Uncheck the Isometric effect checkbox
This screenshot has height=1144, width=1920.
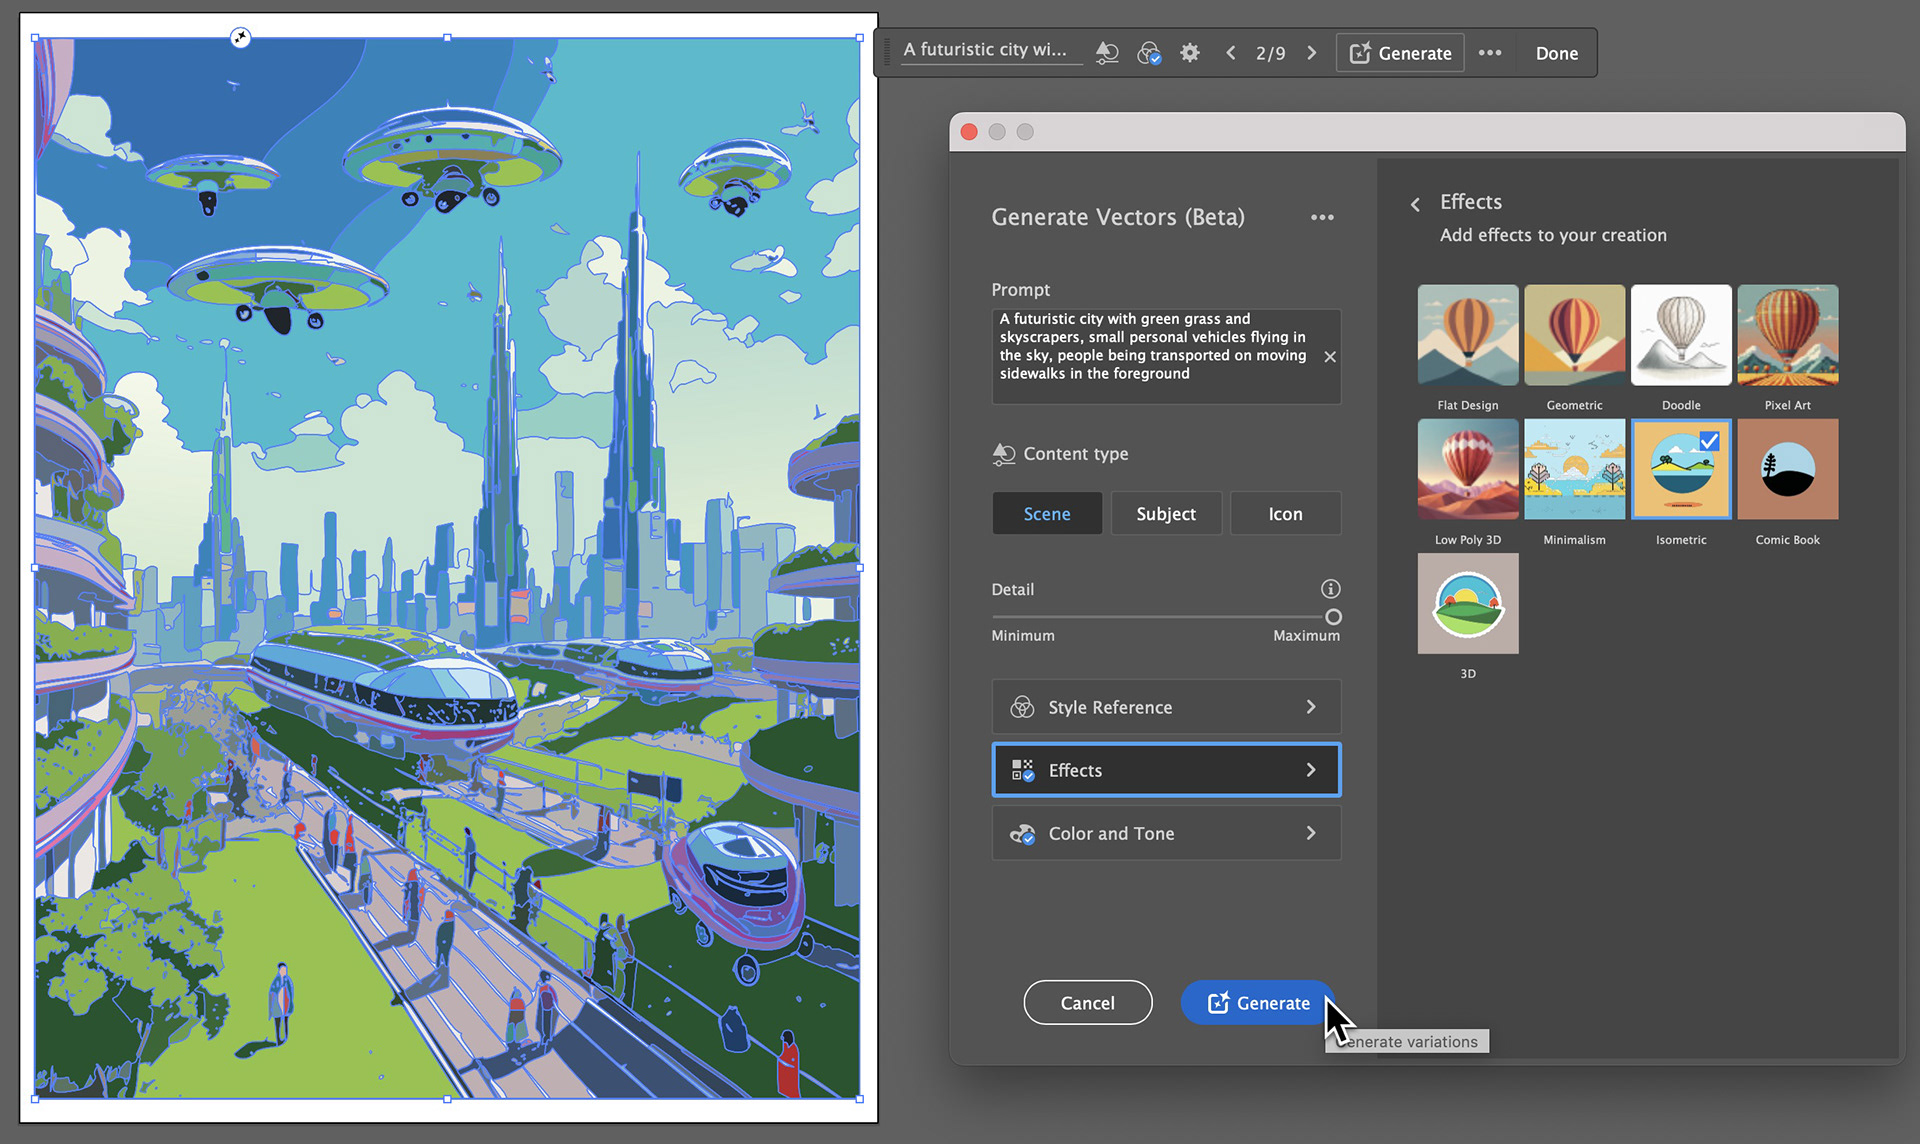coord(1709,441)
